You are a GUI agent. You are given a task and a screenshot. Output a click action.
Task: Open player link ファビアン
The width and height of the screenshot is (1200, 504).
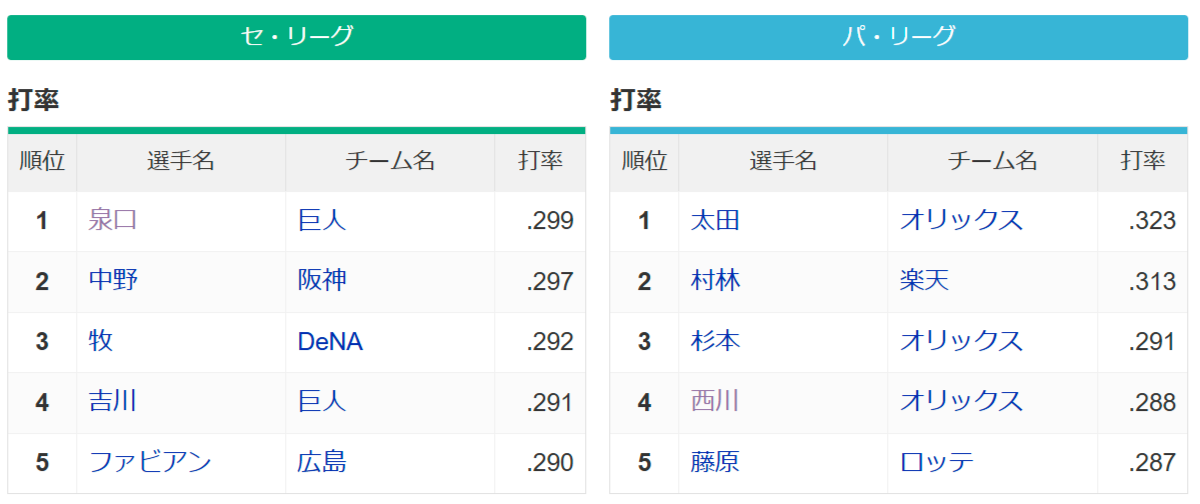coord(150,463)
